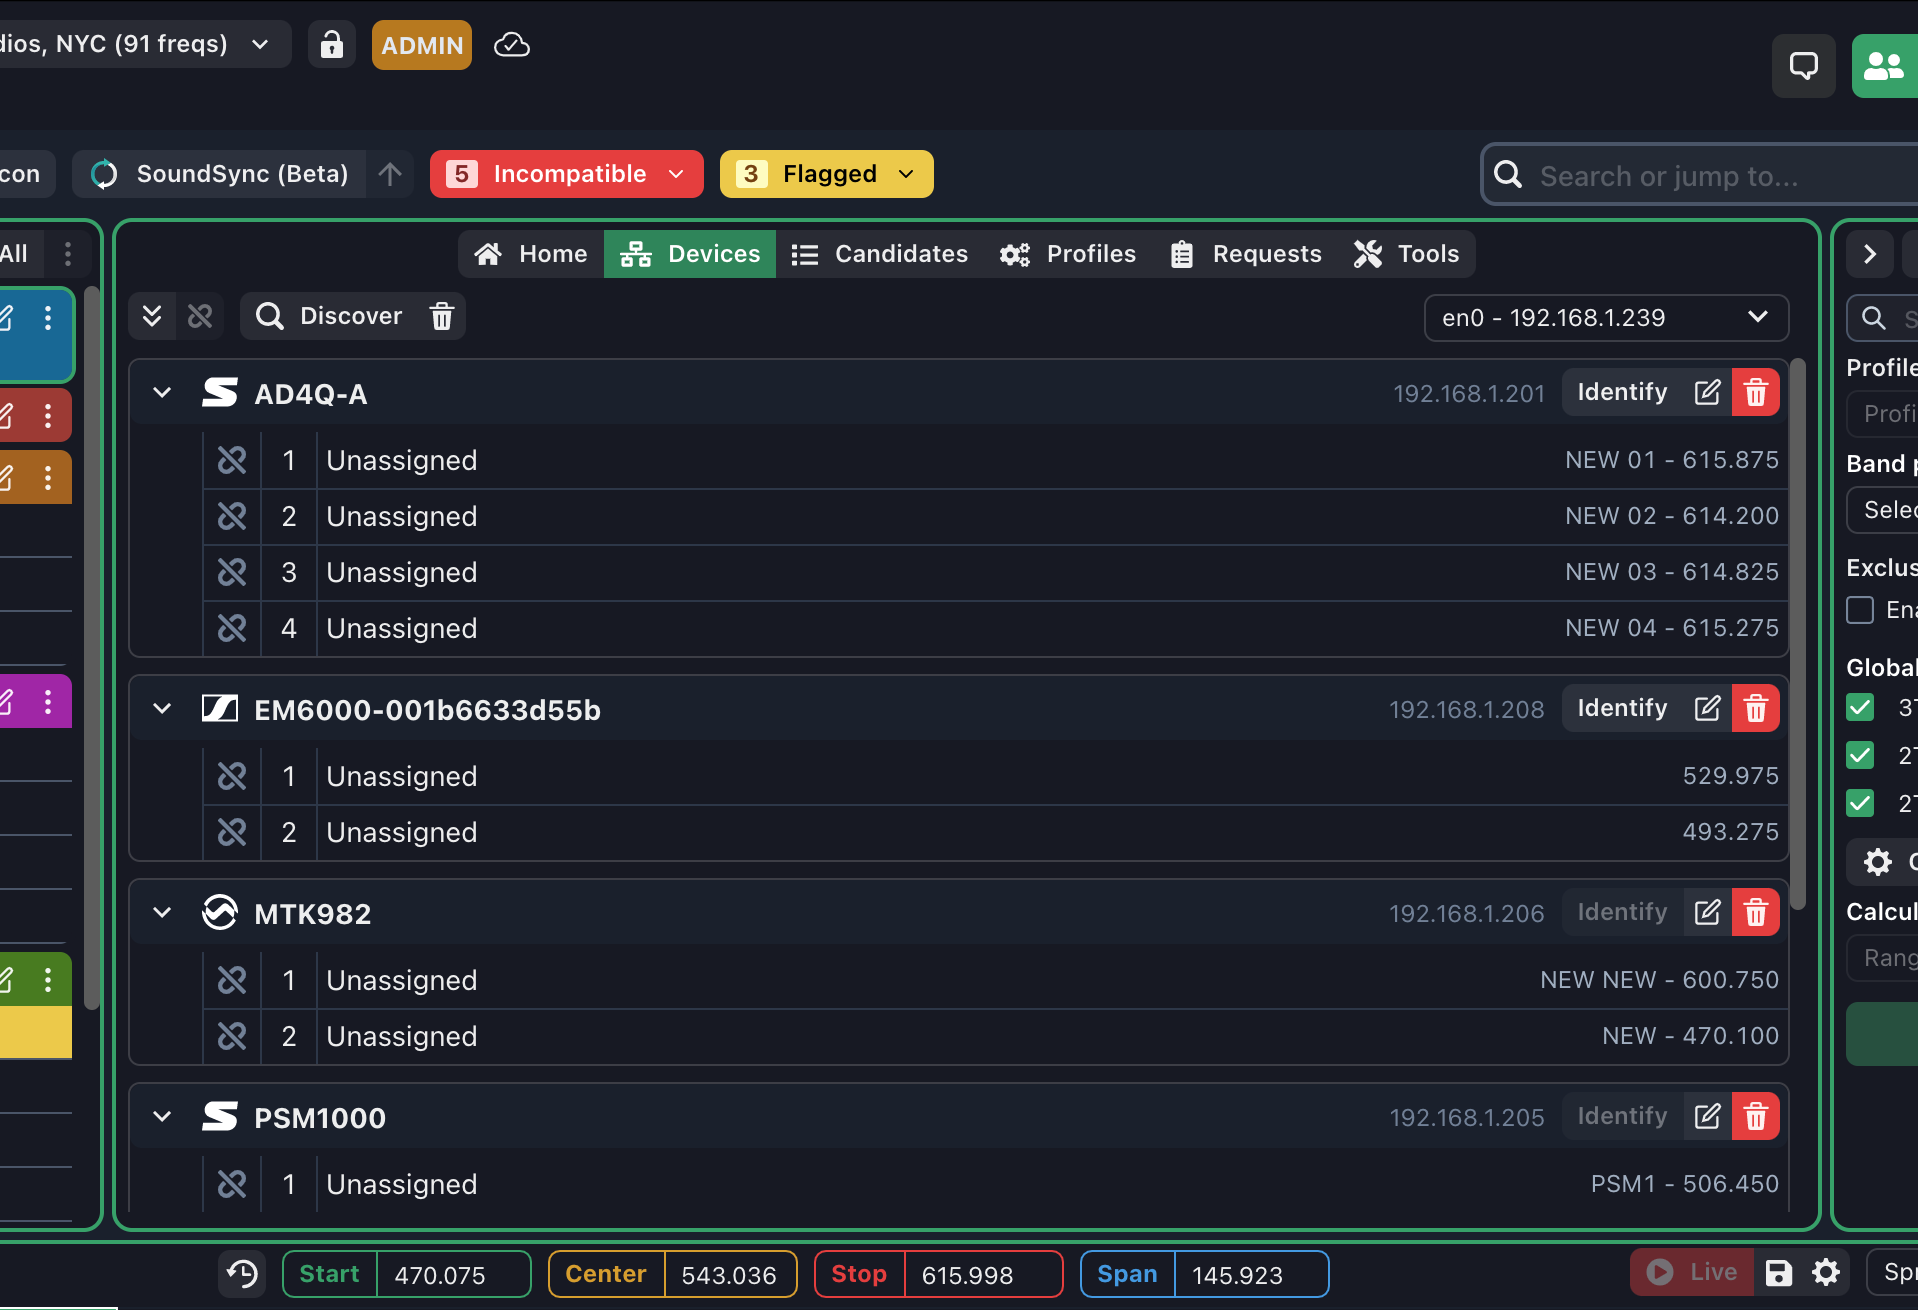Delete the EM6000-001b6633d55b device
Image resolution: width=1918 pixels, height=1310 pixels.
pyautogui.click(x=1755, y=708)
